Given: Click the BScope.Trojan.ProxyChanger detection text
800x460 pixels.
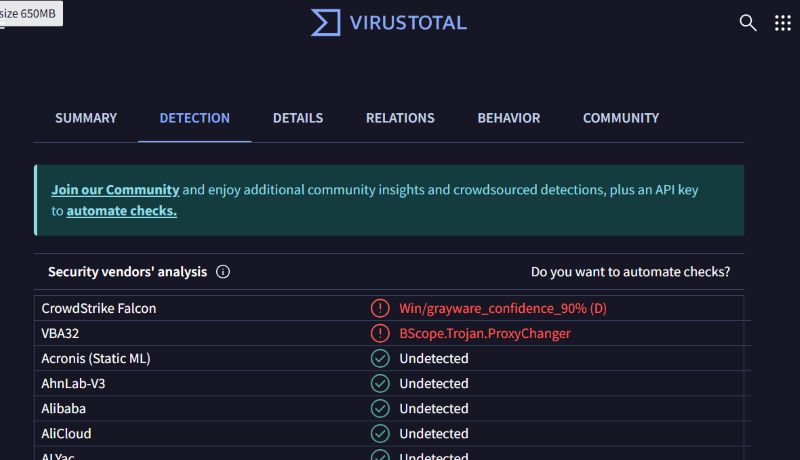Looking at the screenshot, I should tap(485, 333).
